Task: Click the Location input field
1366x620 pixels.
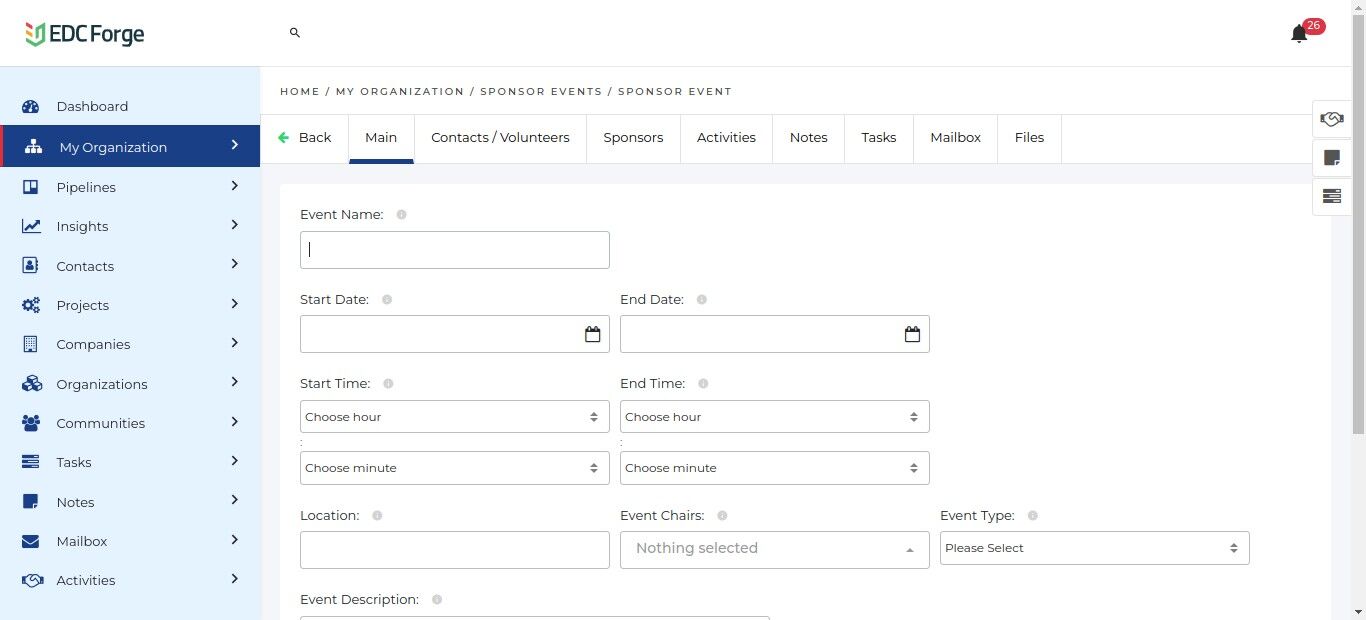Action: point(454,550)
